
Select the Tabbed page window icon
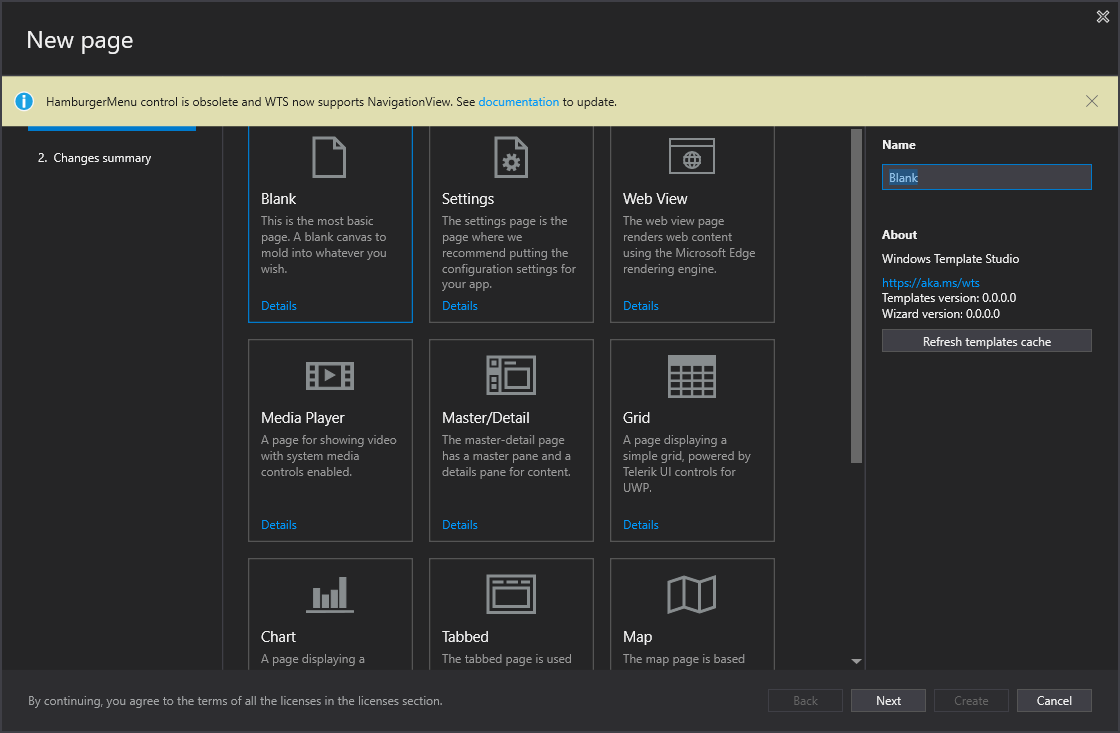point(511,594)
